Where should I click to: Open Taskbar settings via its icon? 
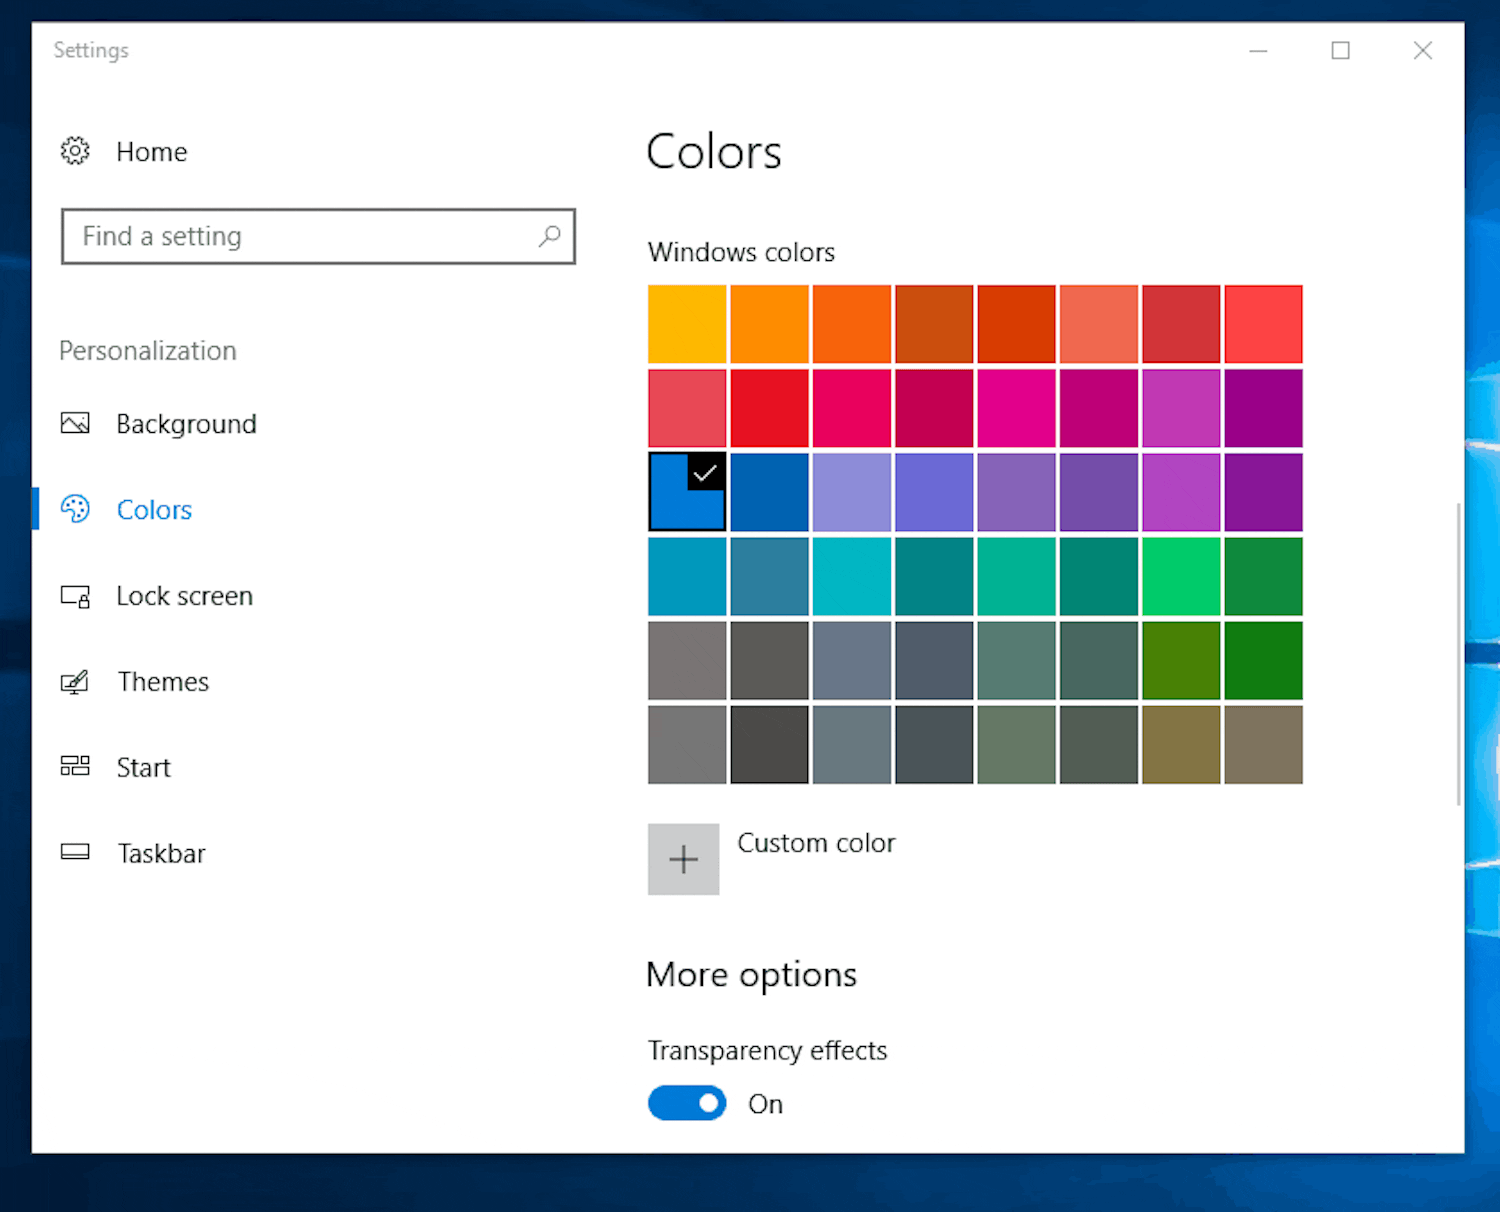tap(75, 852)
